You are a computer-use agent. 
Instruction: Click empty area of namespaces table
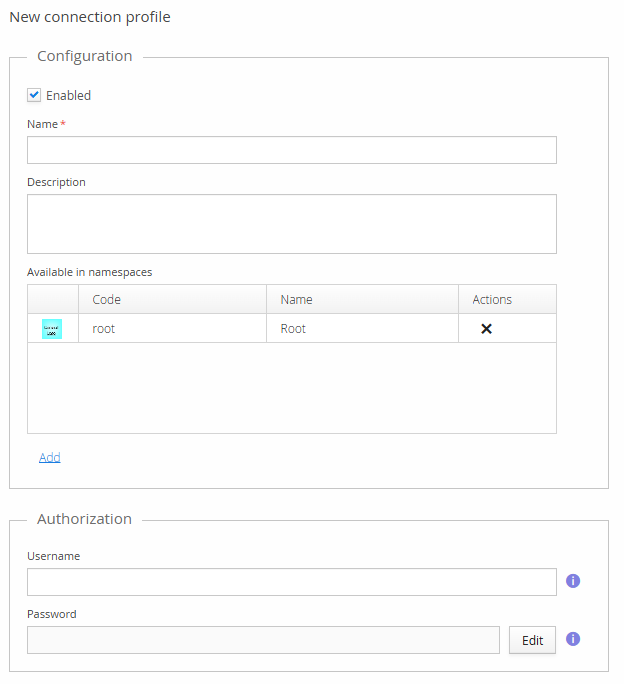(291, 388)
